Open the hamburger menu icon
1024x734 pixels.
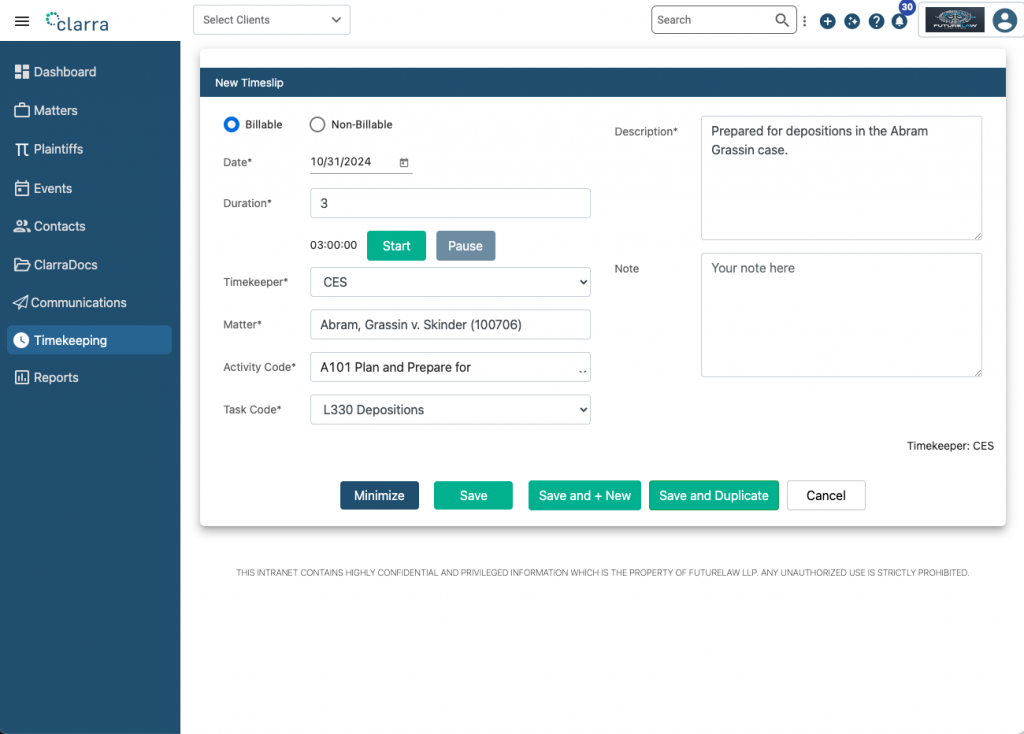[x=22, y=21]
